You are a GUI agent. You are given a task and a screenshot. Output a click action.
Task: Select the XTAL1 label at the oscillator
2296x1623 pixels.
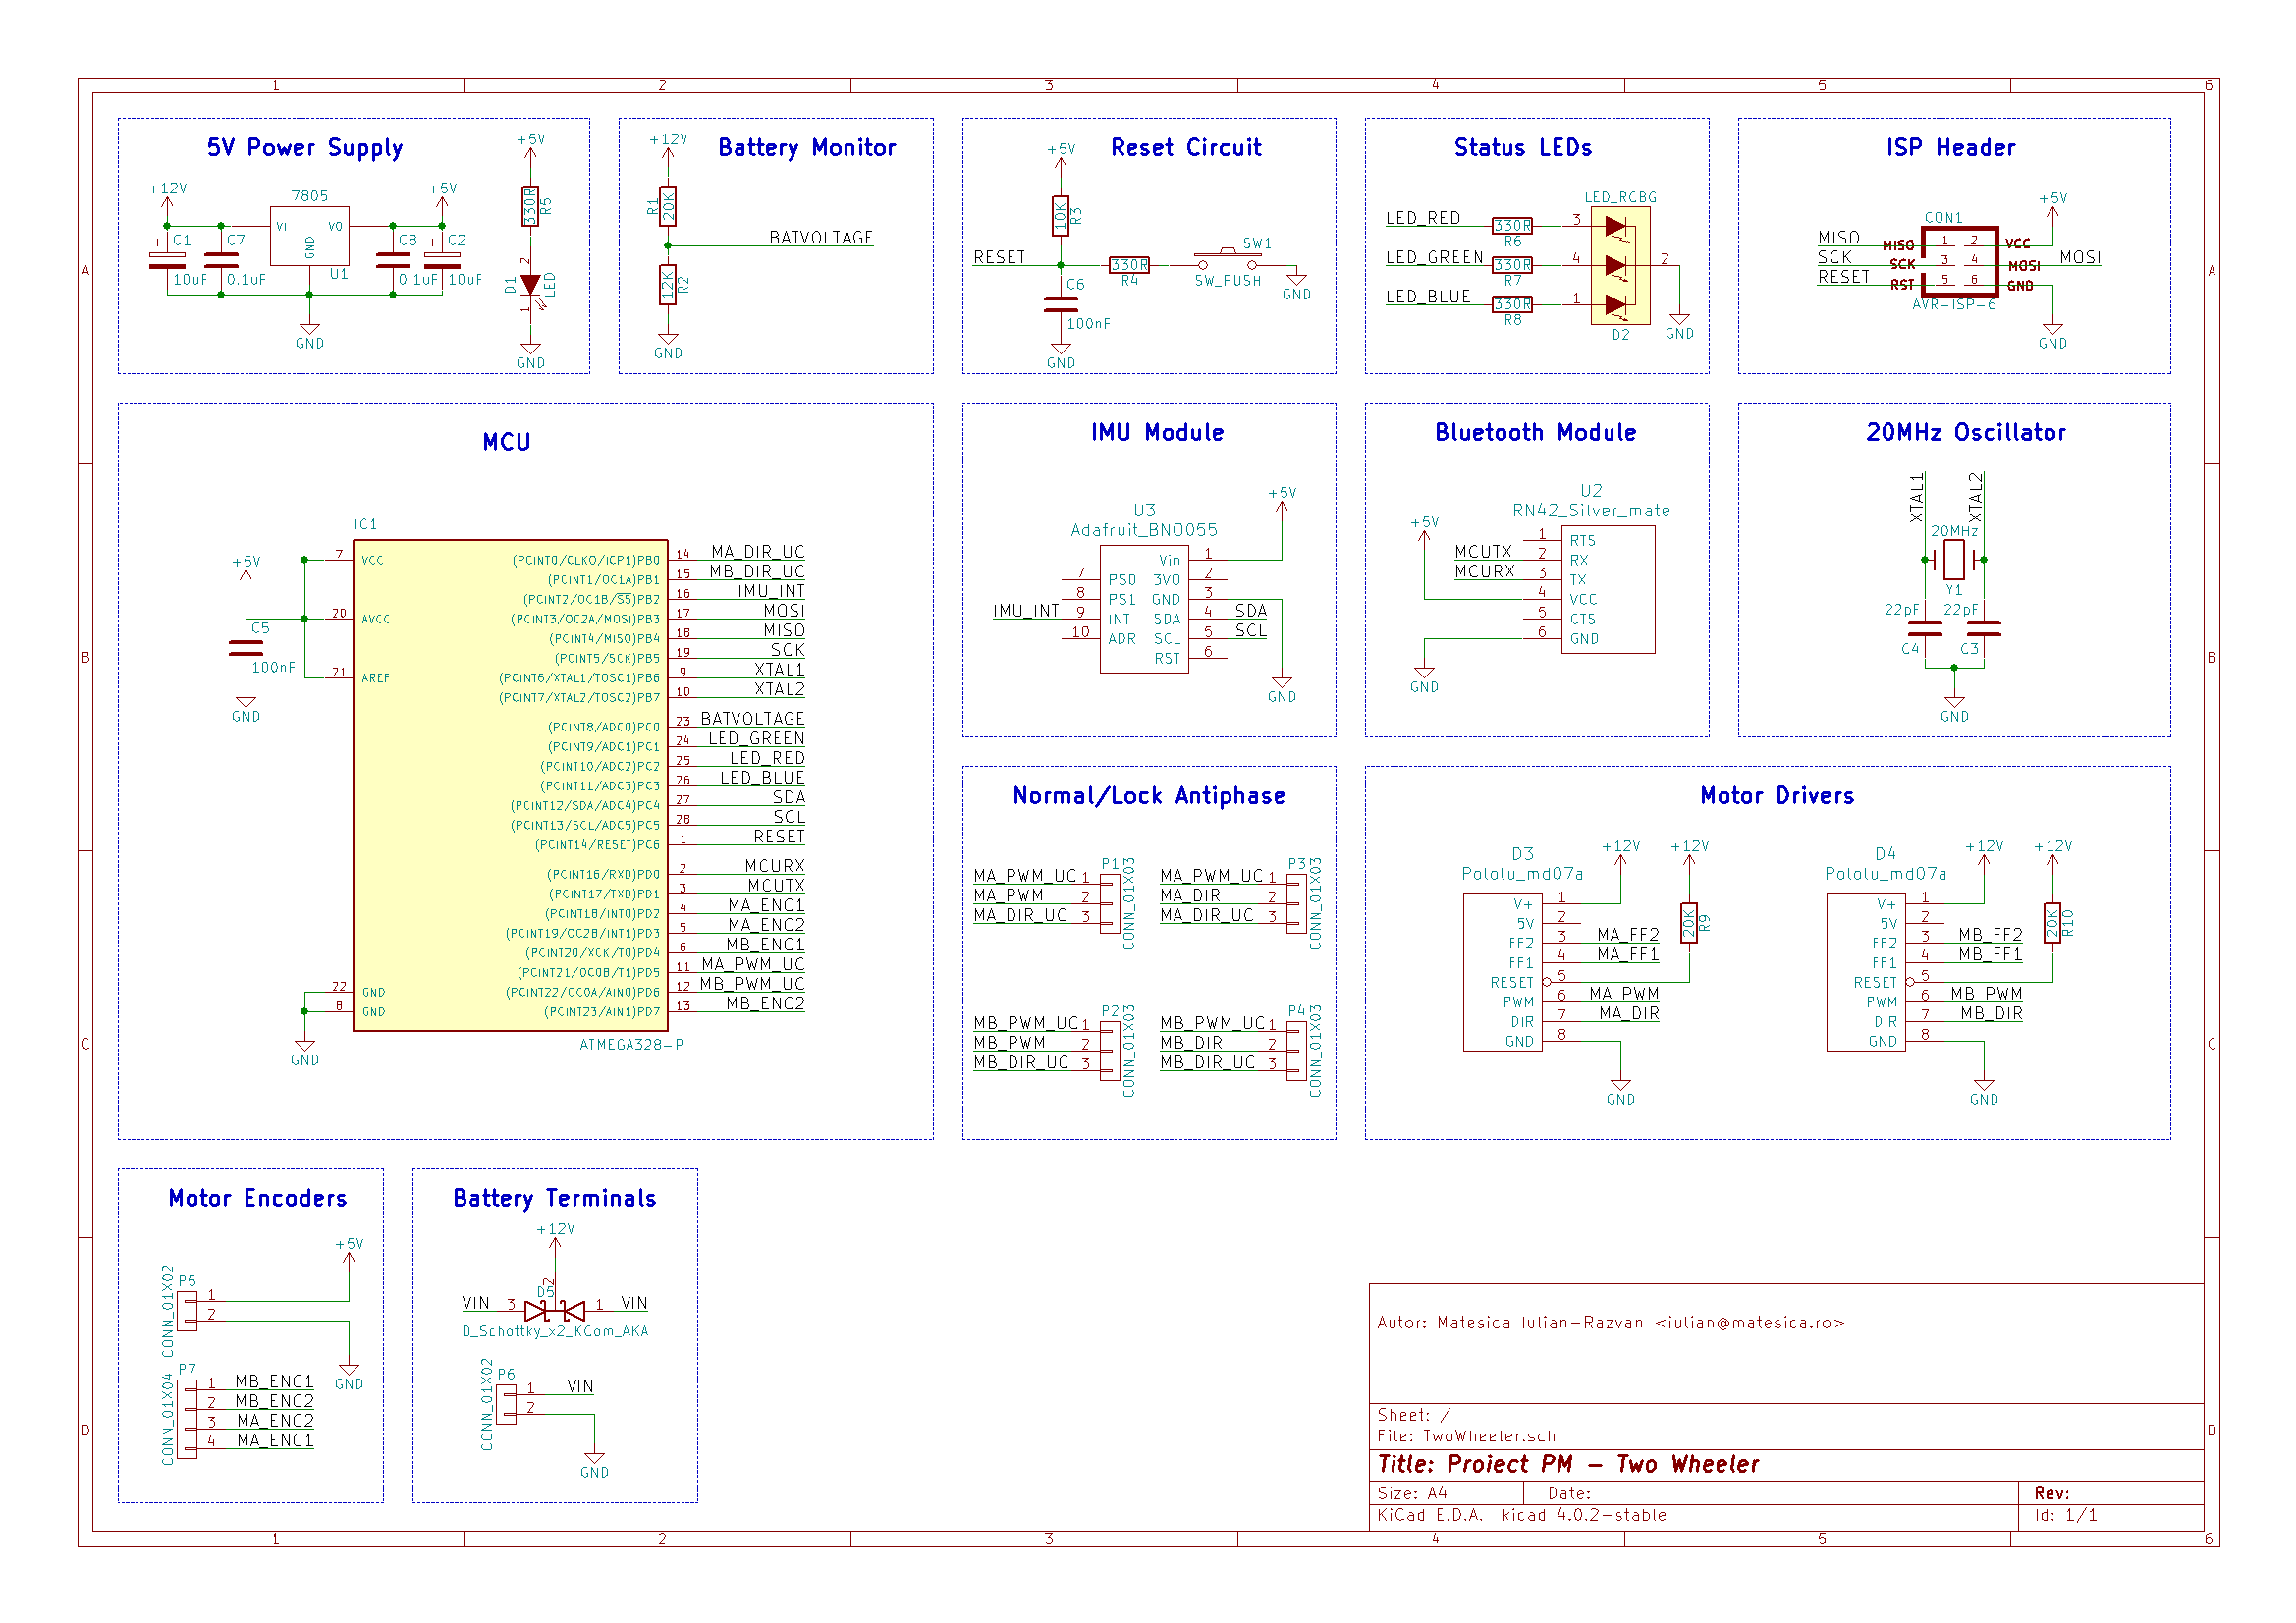coord(1916,497)
